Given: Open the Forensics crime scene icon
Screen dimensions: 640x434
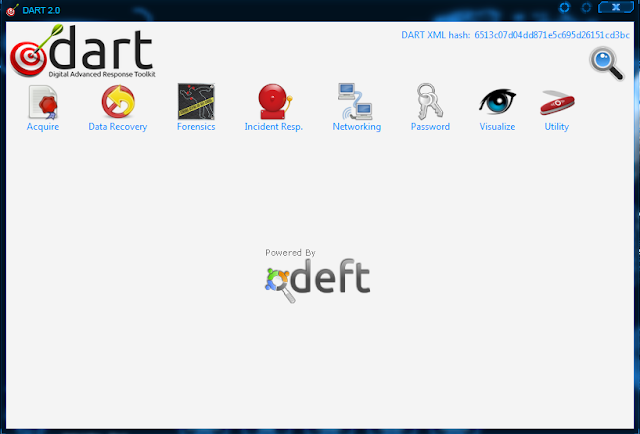Looking at the screenshot, I should (196, 102).
